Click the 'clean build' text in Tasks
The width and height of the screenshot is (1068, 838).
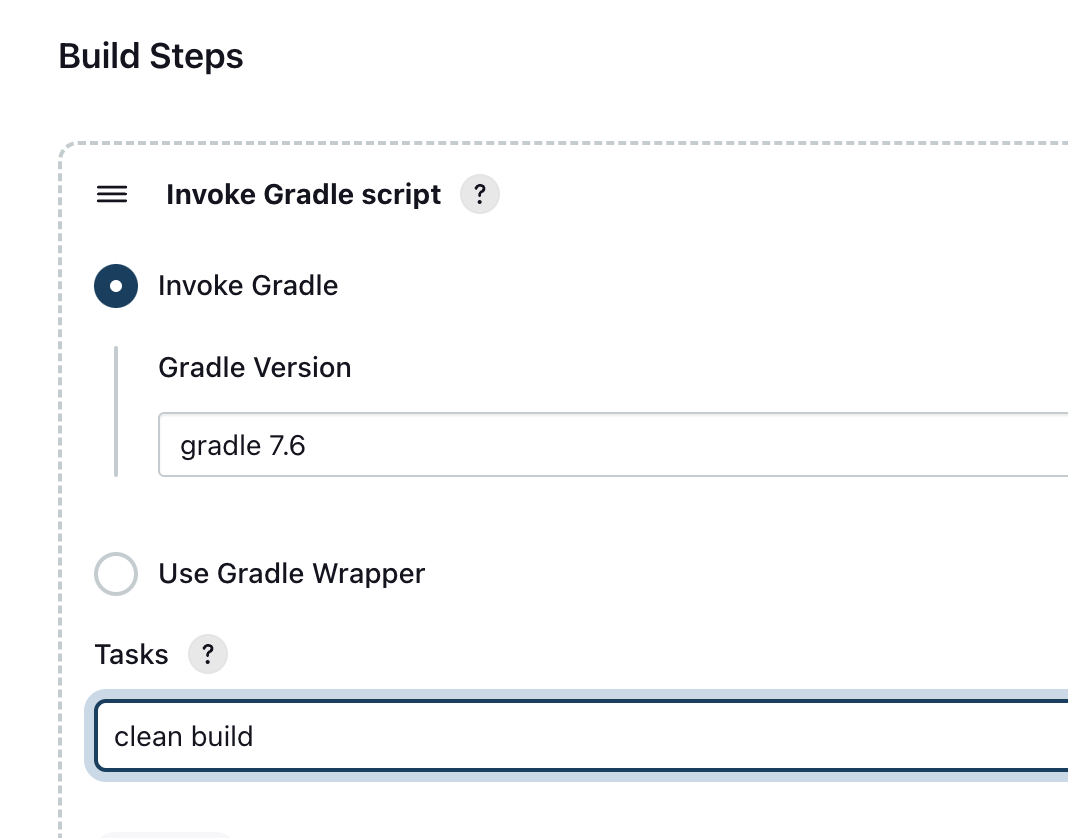184,737
